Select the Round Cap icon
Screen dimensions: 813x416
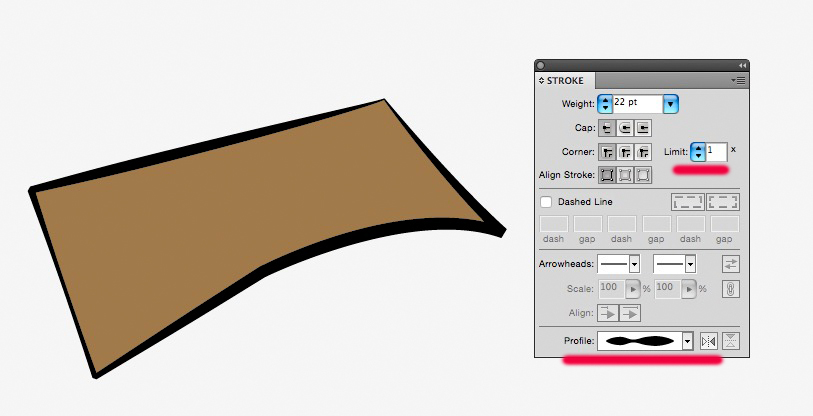(625, 128)
